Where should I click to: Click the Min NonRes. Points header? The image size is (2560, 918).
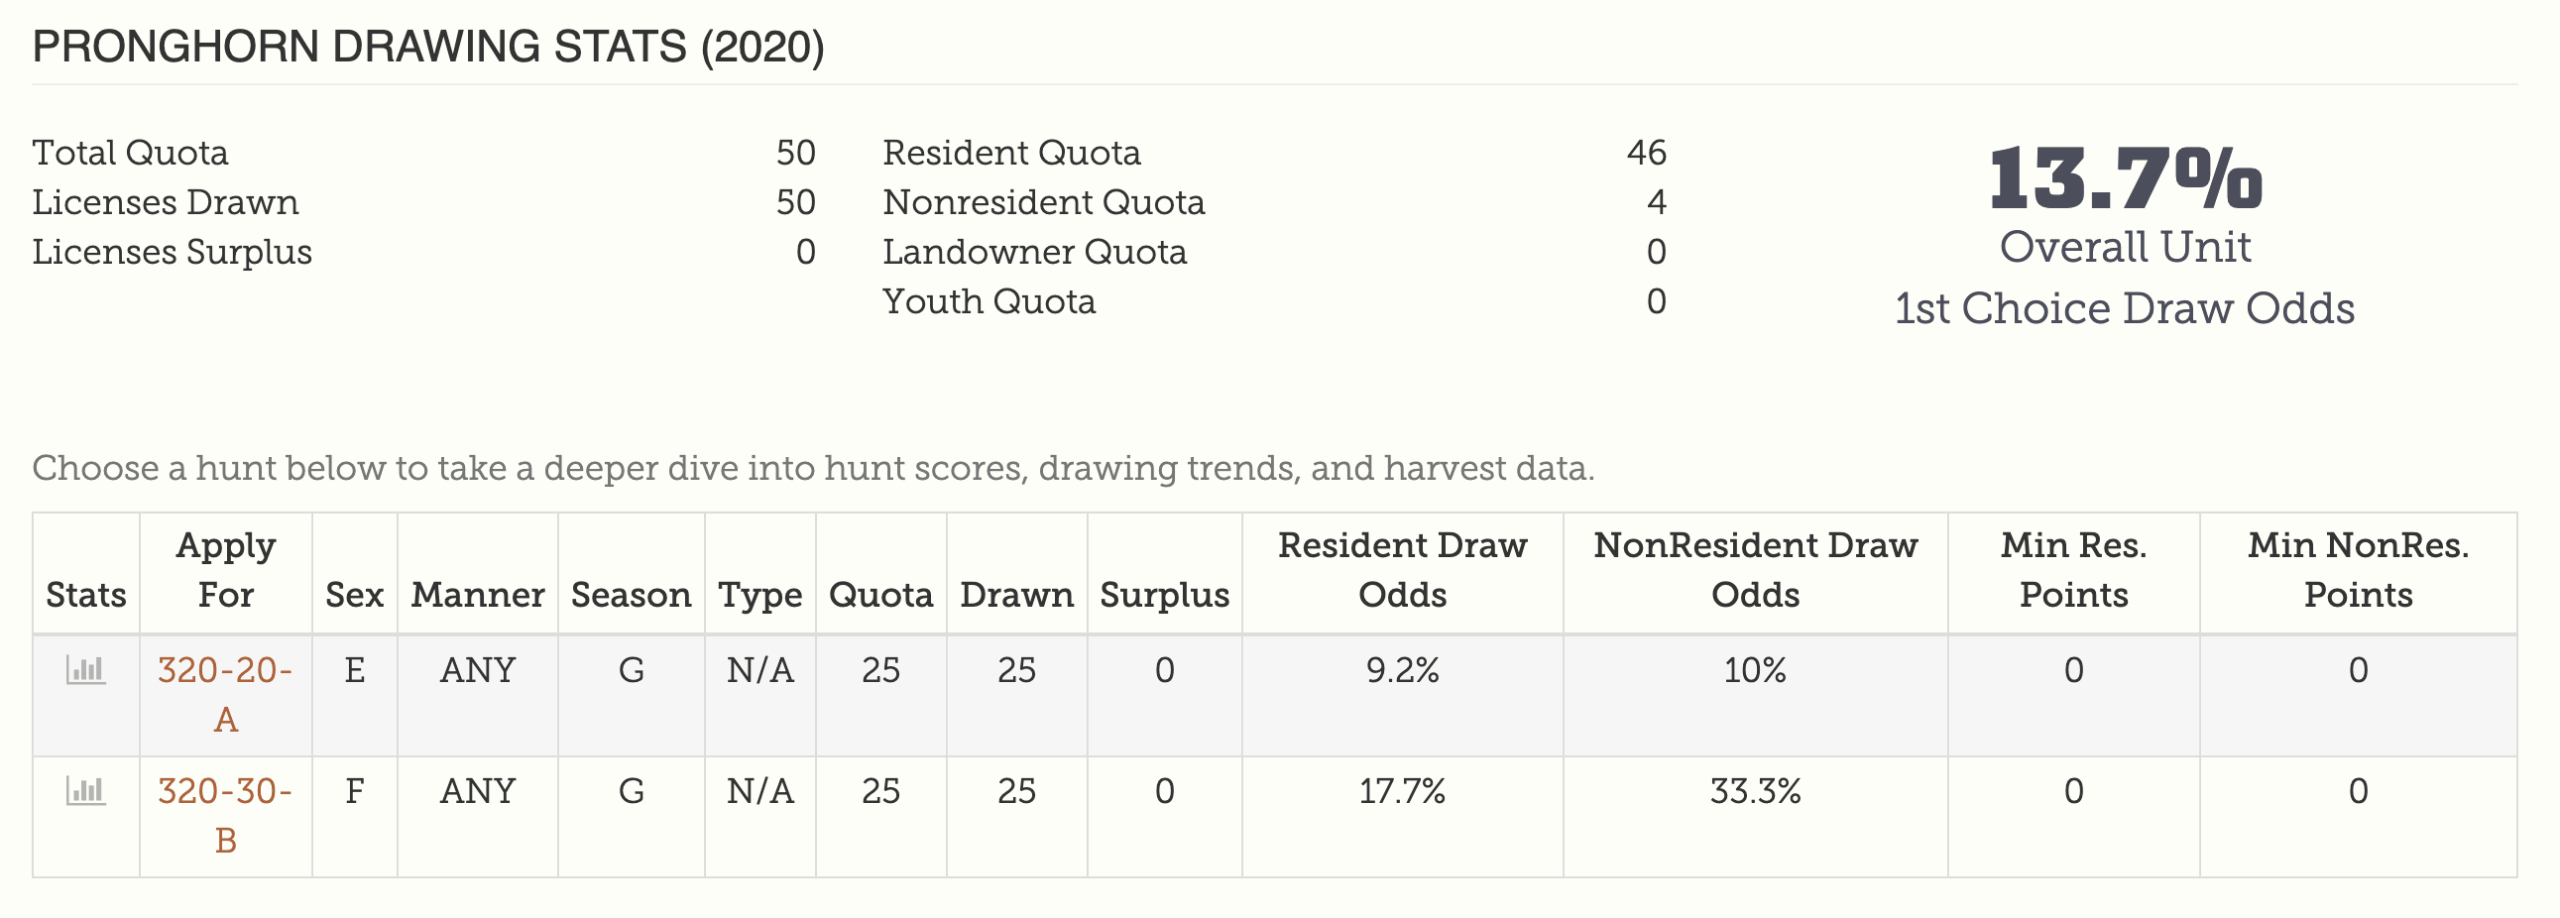coord(2358,570)
